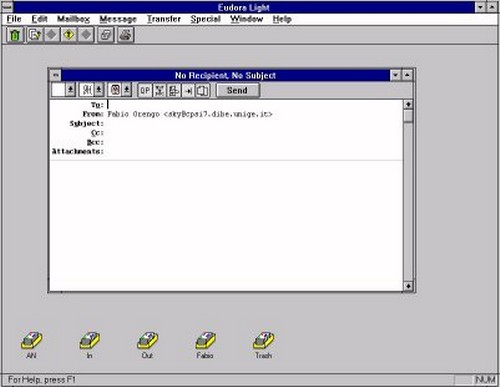
Task: Open the Trash mailbox icon
Action: click(263, 345)
